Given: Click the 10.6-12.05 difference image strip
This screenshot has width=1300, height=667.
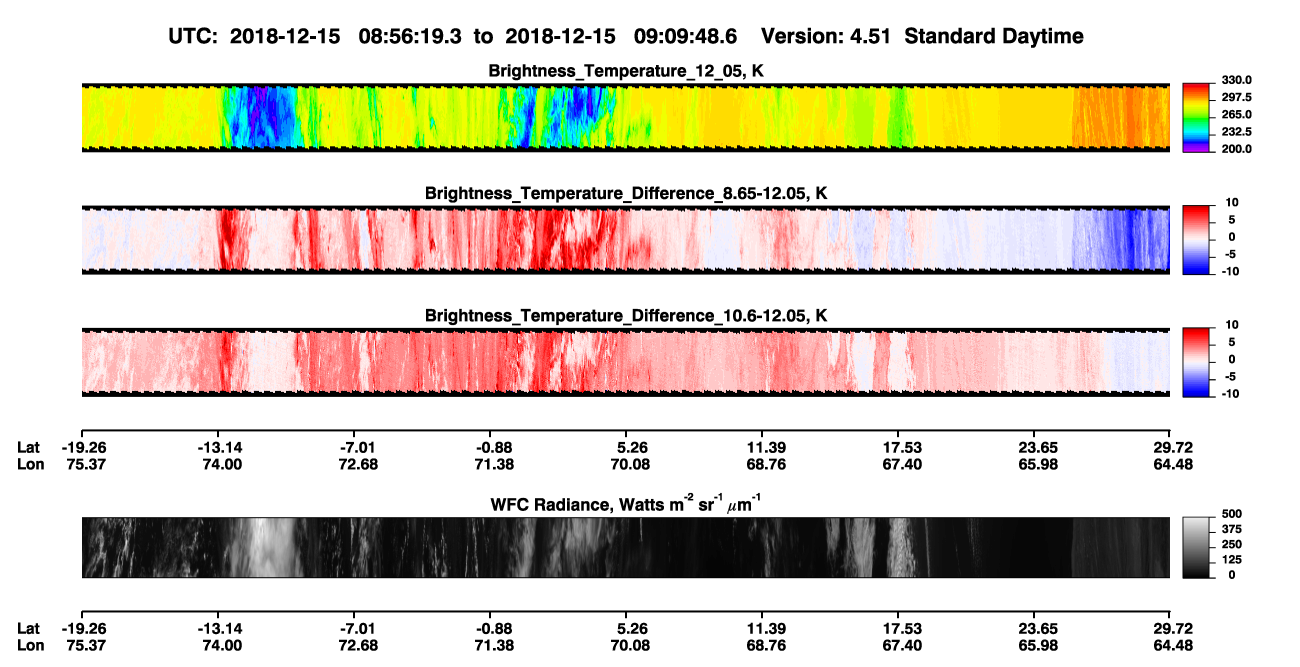Looking at the screenshot, I should click(x=626, y=363).
